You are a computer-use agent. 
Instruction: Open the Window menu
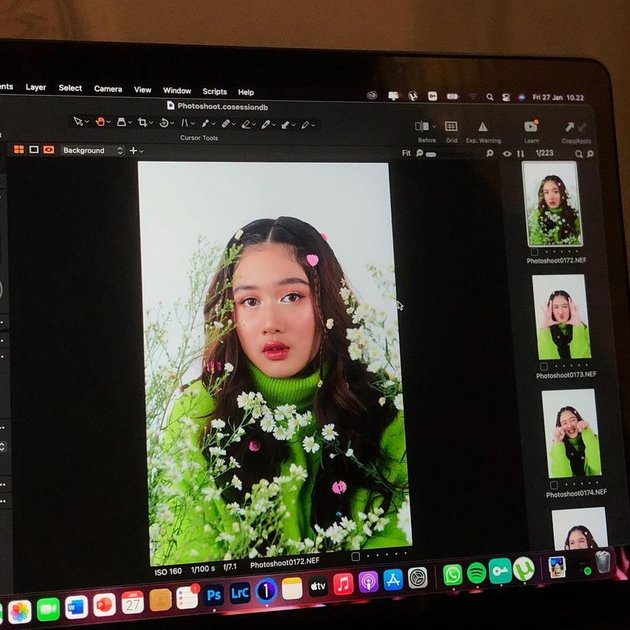(x=177, y=90)
